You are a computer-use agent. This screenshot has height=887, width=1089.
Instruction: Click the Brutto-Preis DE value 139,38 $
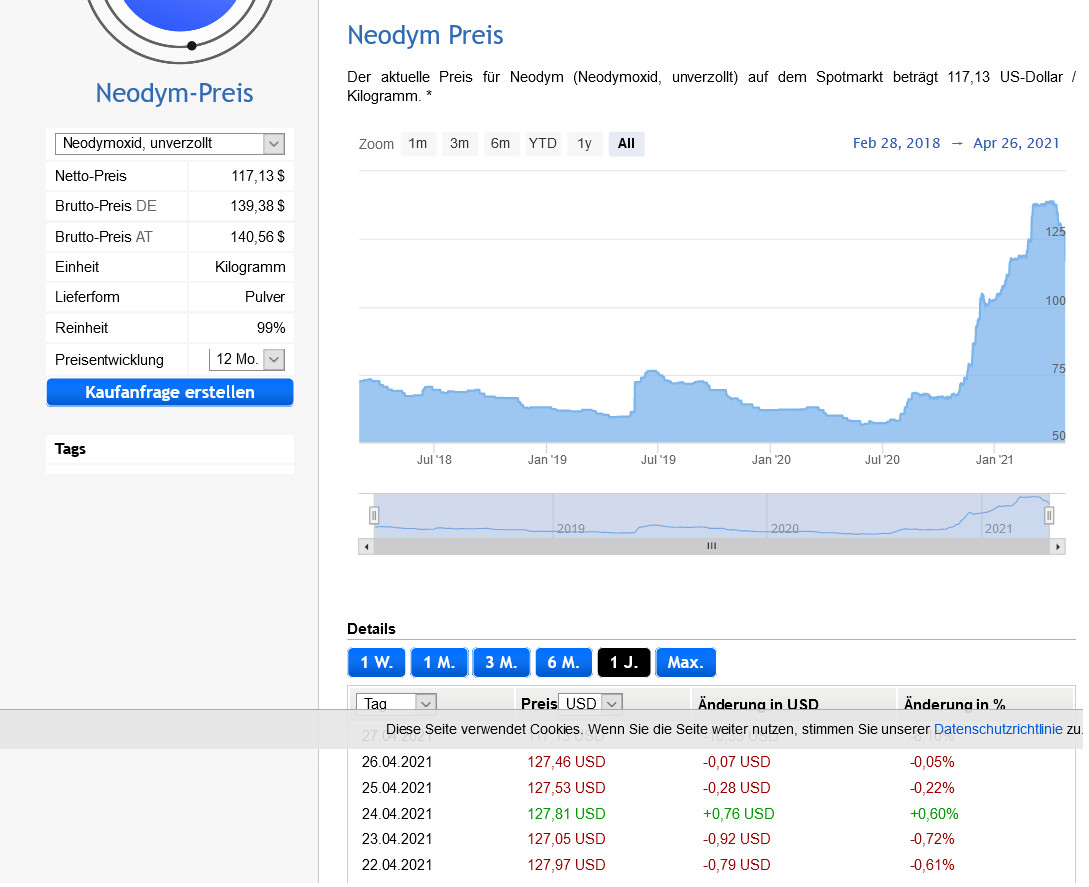click(258, 206)
